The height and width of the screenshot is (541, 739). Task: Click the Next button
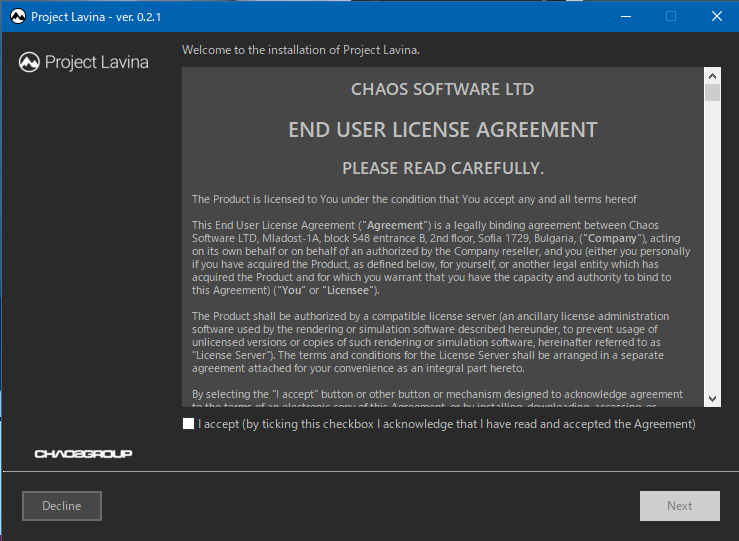pos(680,506)
